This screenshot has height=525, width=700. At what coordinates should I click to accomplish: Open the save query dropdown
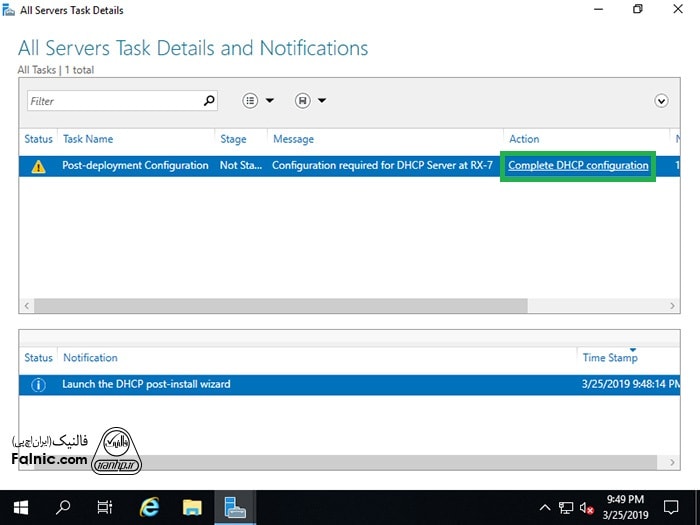tap(311, 101)
